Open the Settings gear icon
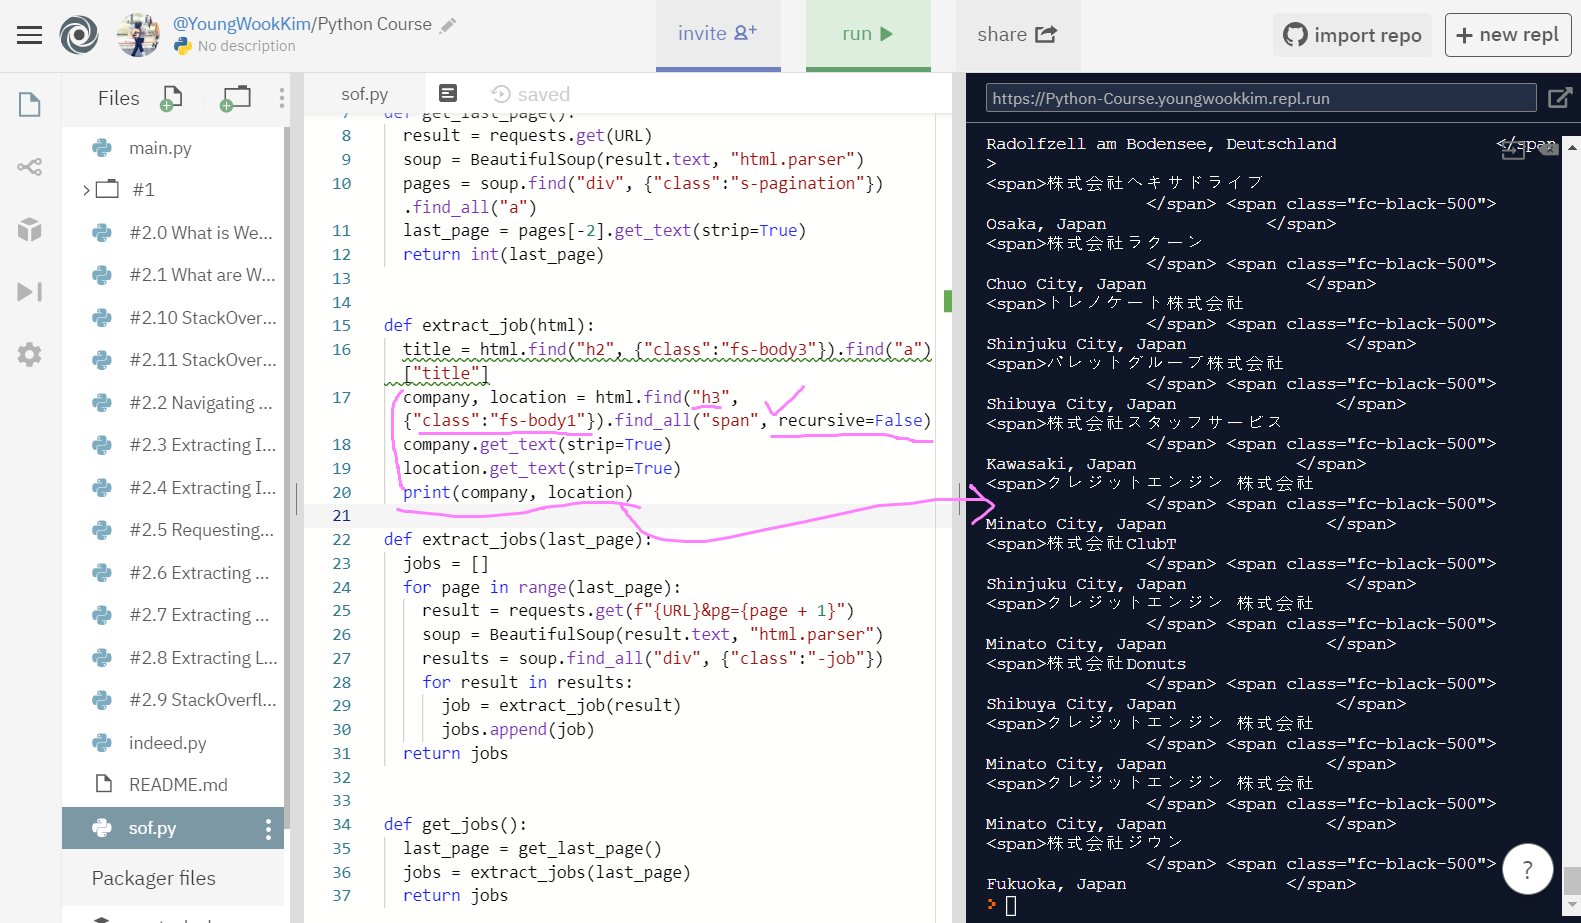The height and width of the screenshot is (923, 1581). coord(30,354)
